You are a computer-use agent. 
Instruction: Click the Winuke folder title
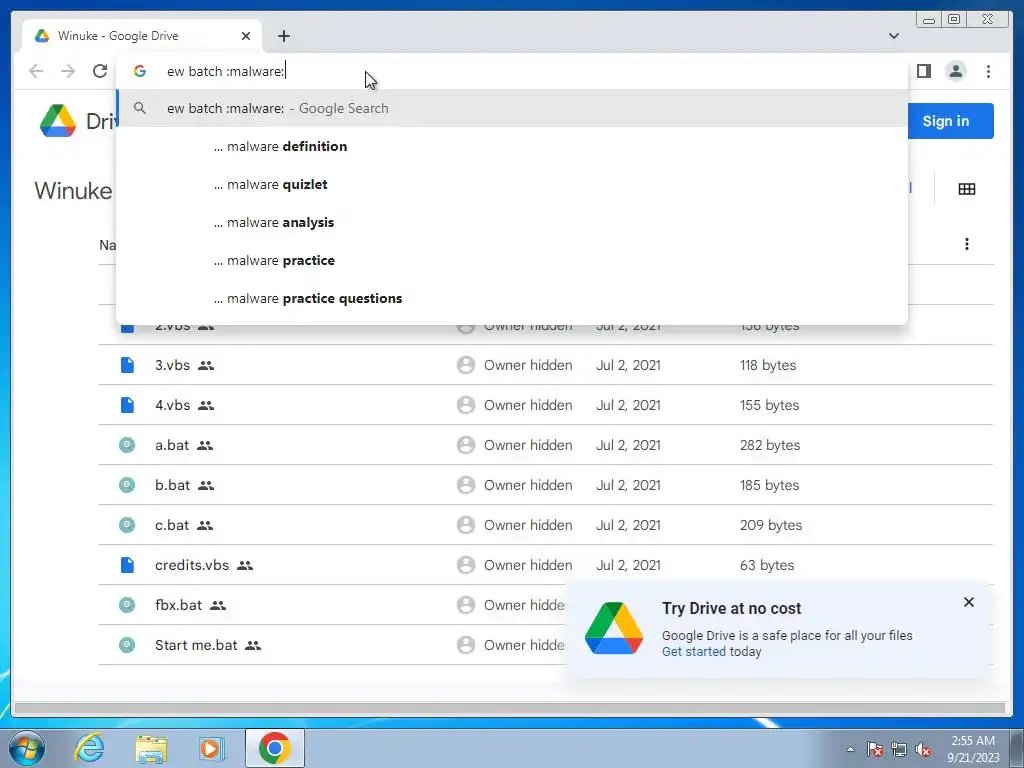click(73, 191)
